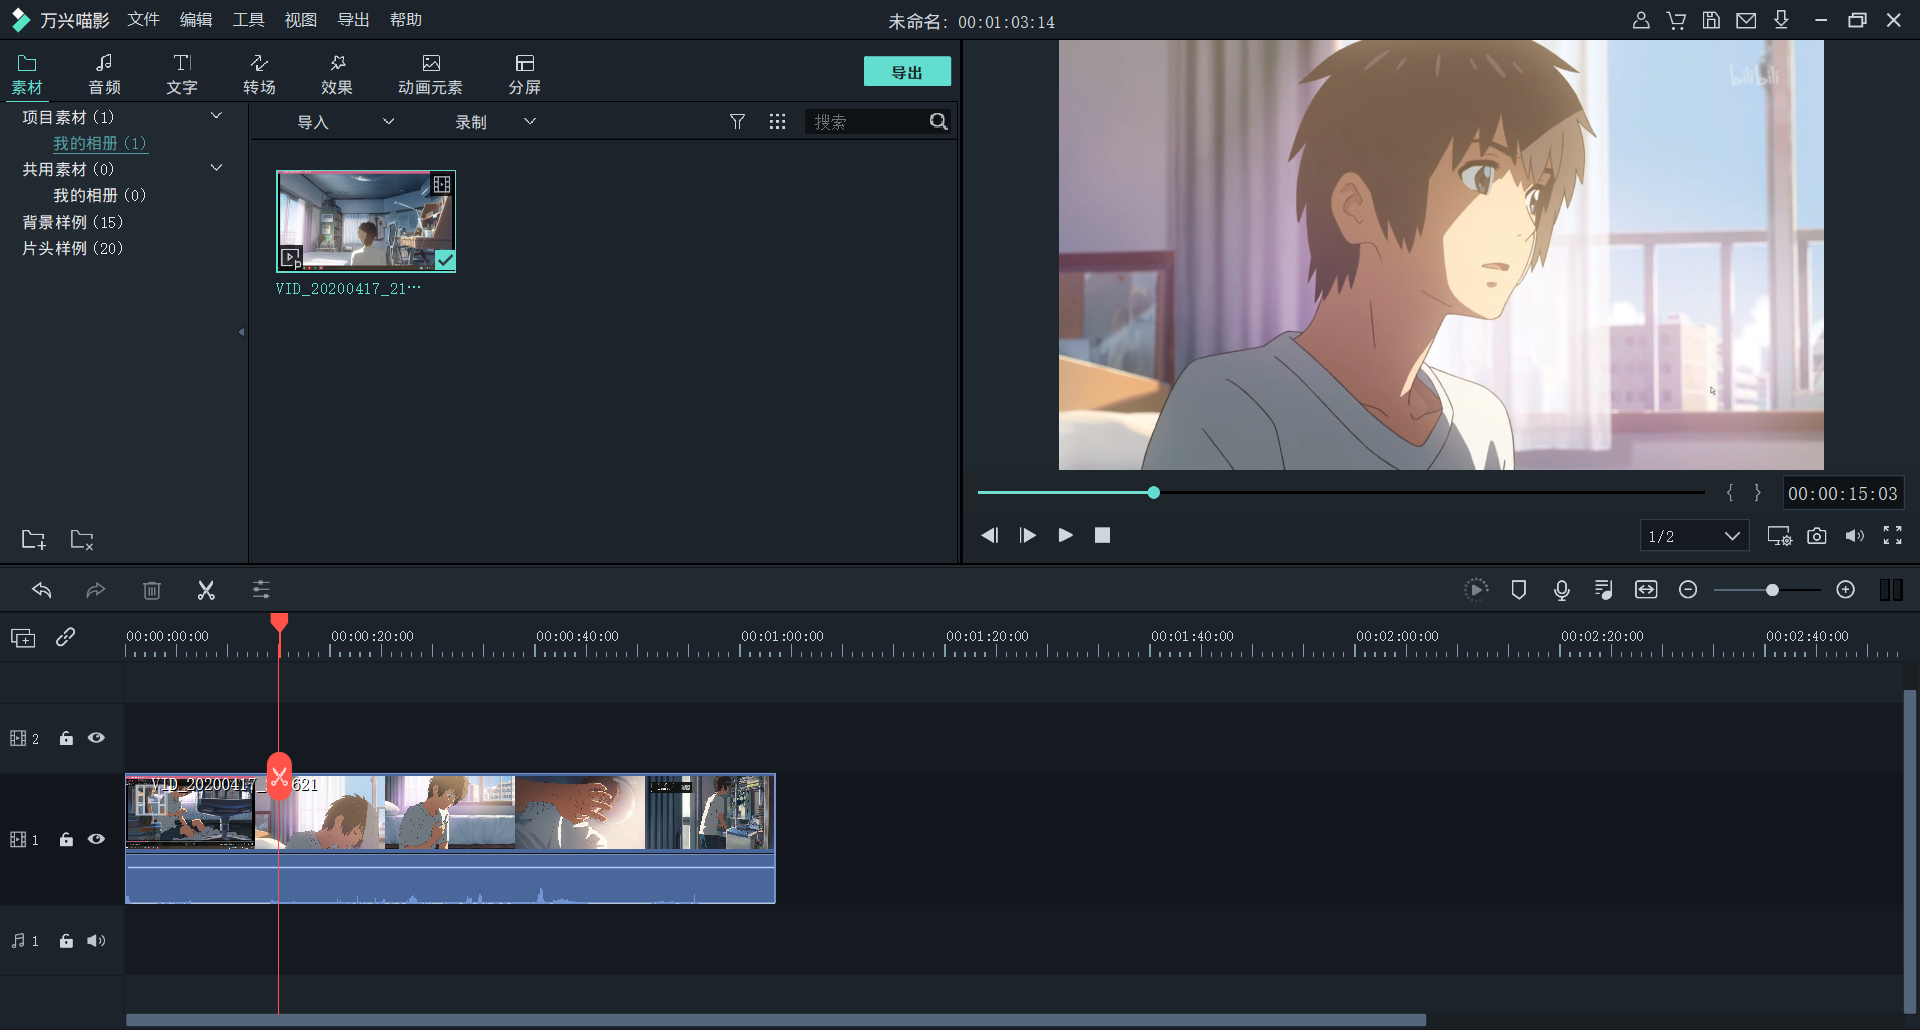Click the delete folder icon

pos(82,540)
